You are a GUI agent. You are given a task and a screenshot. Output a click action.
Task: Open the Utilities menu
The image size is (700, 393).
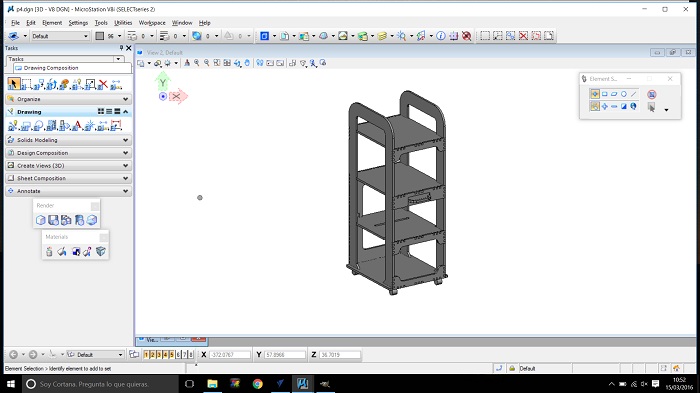123,23
